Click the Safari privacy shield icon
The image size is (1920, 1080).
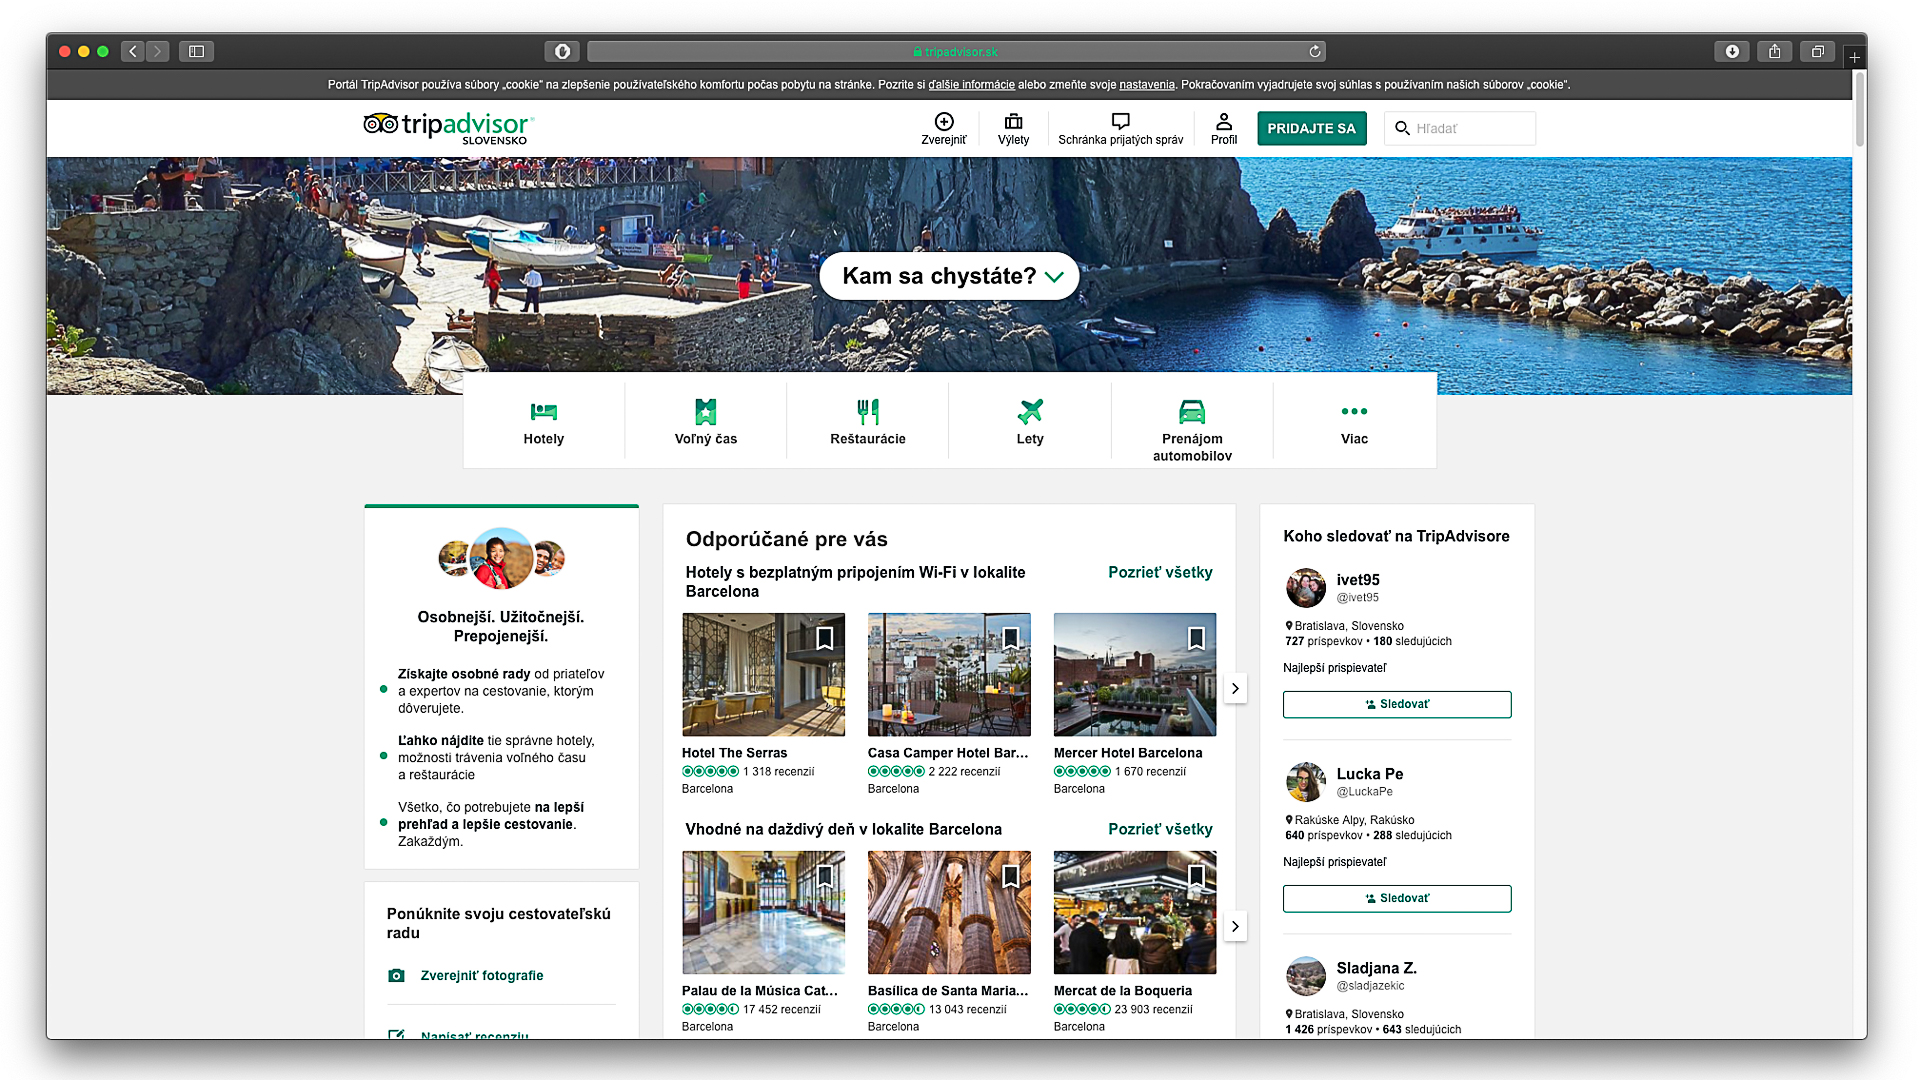[x=562, y=51]
